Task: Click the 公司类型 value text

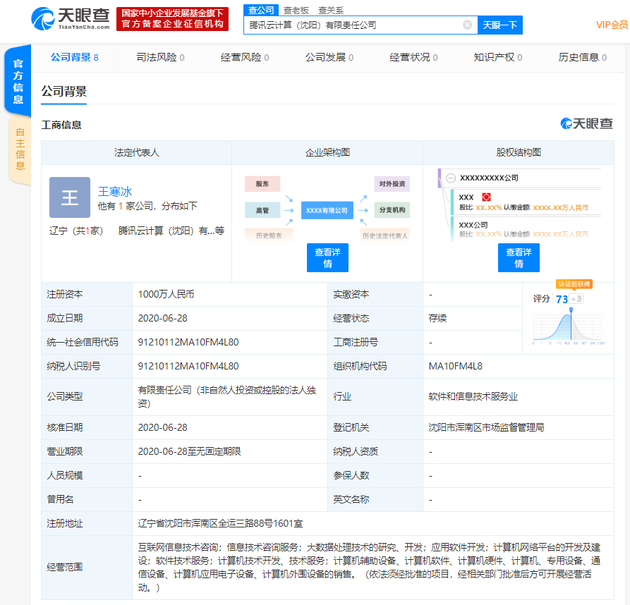Action: pos(227,397)
